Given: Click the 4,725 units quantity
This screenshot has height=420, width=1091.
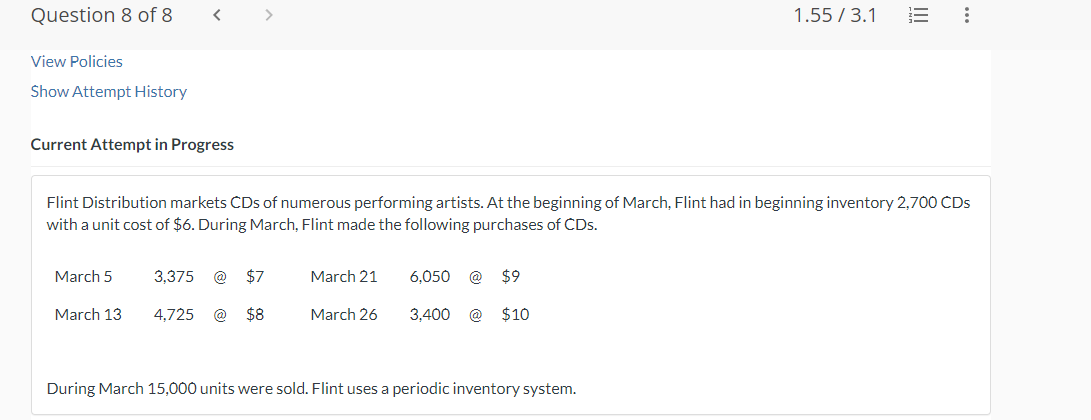Looking at the screenshot, I should click(x=174, y=314).
